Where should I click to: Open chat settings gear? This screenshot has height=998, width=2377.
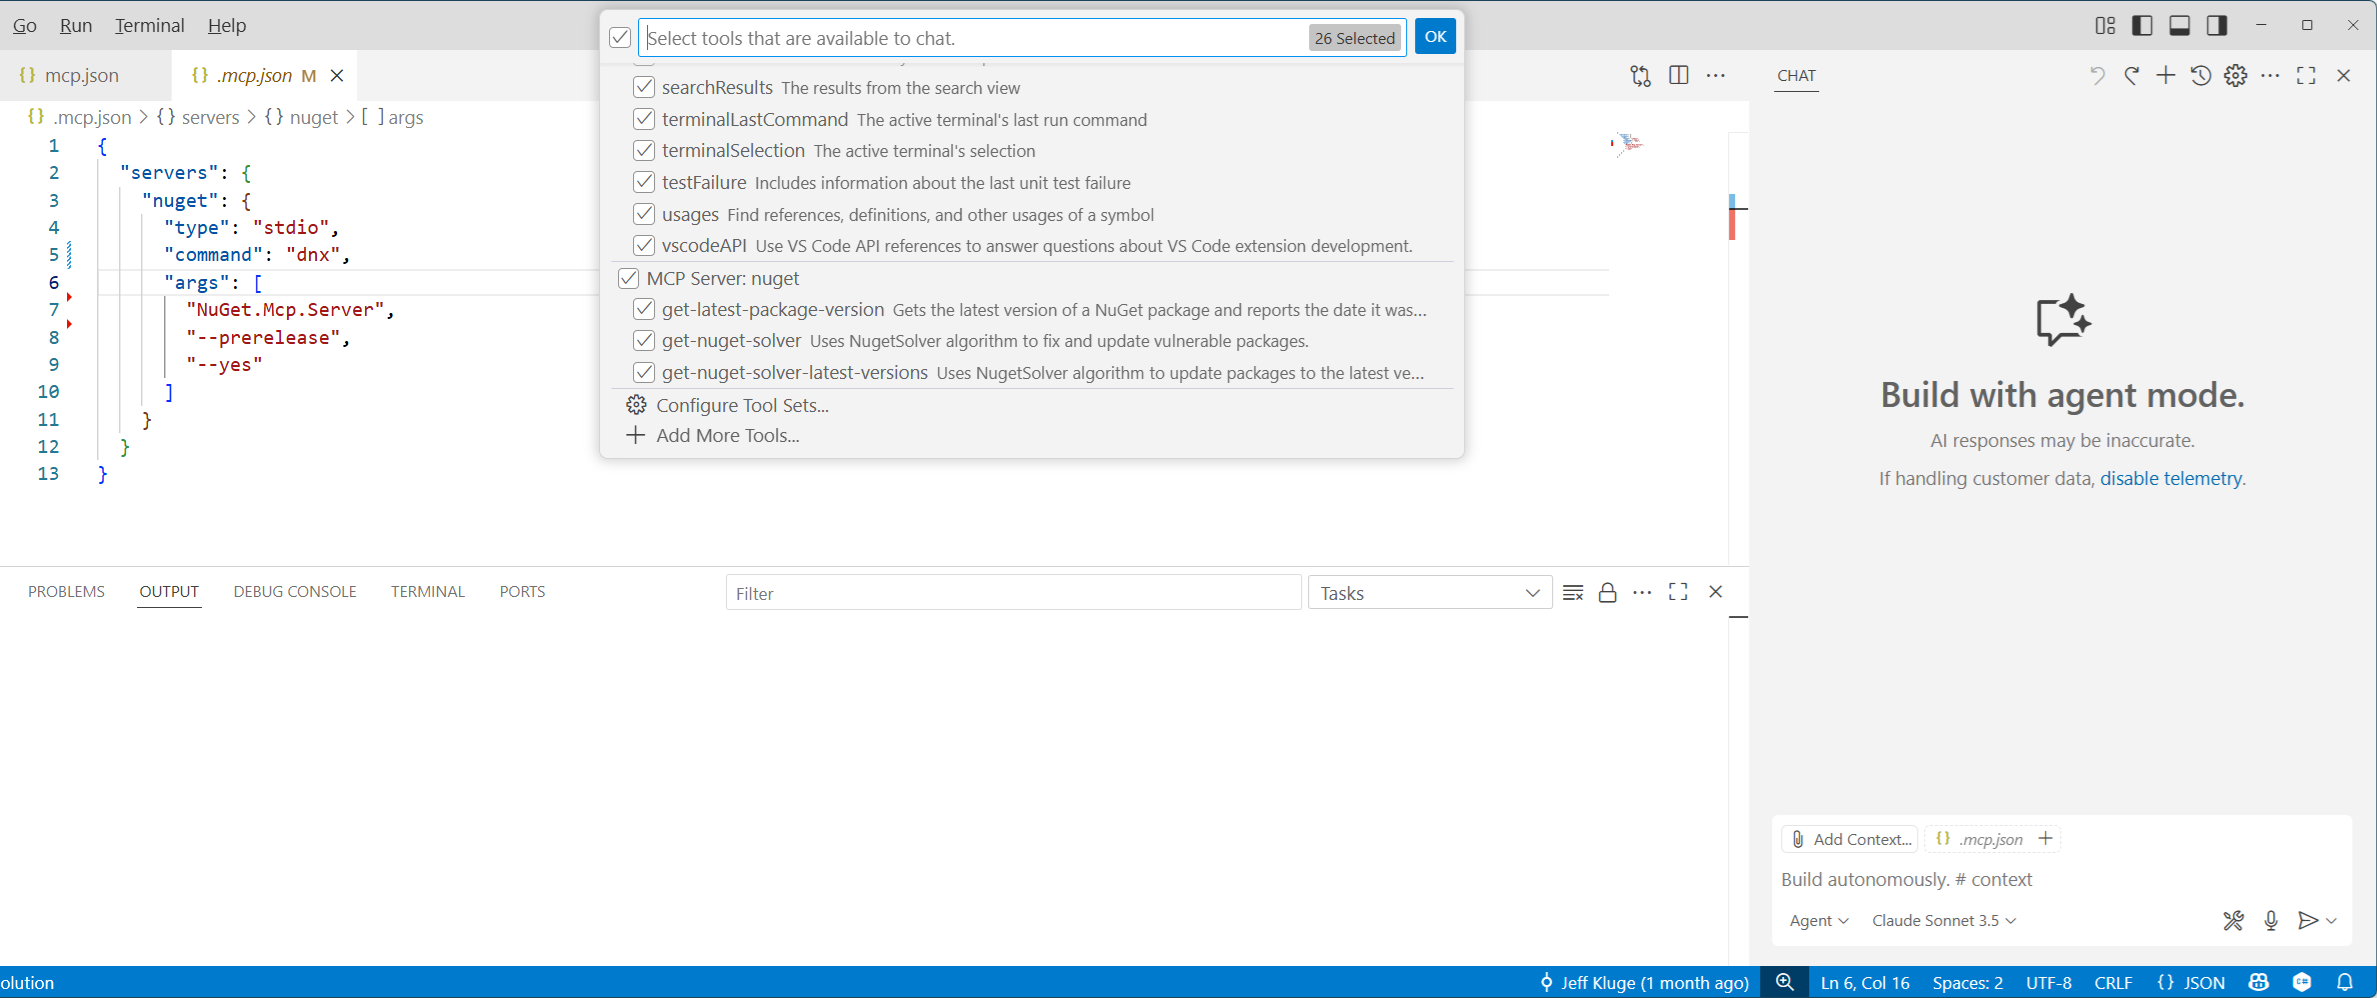point(2236,75)
